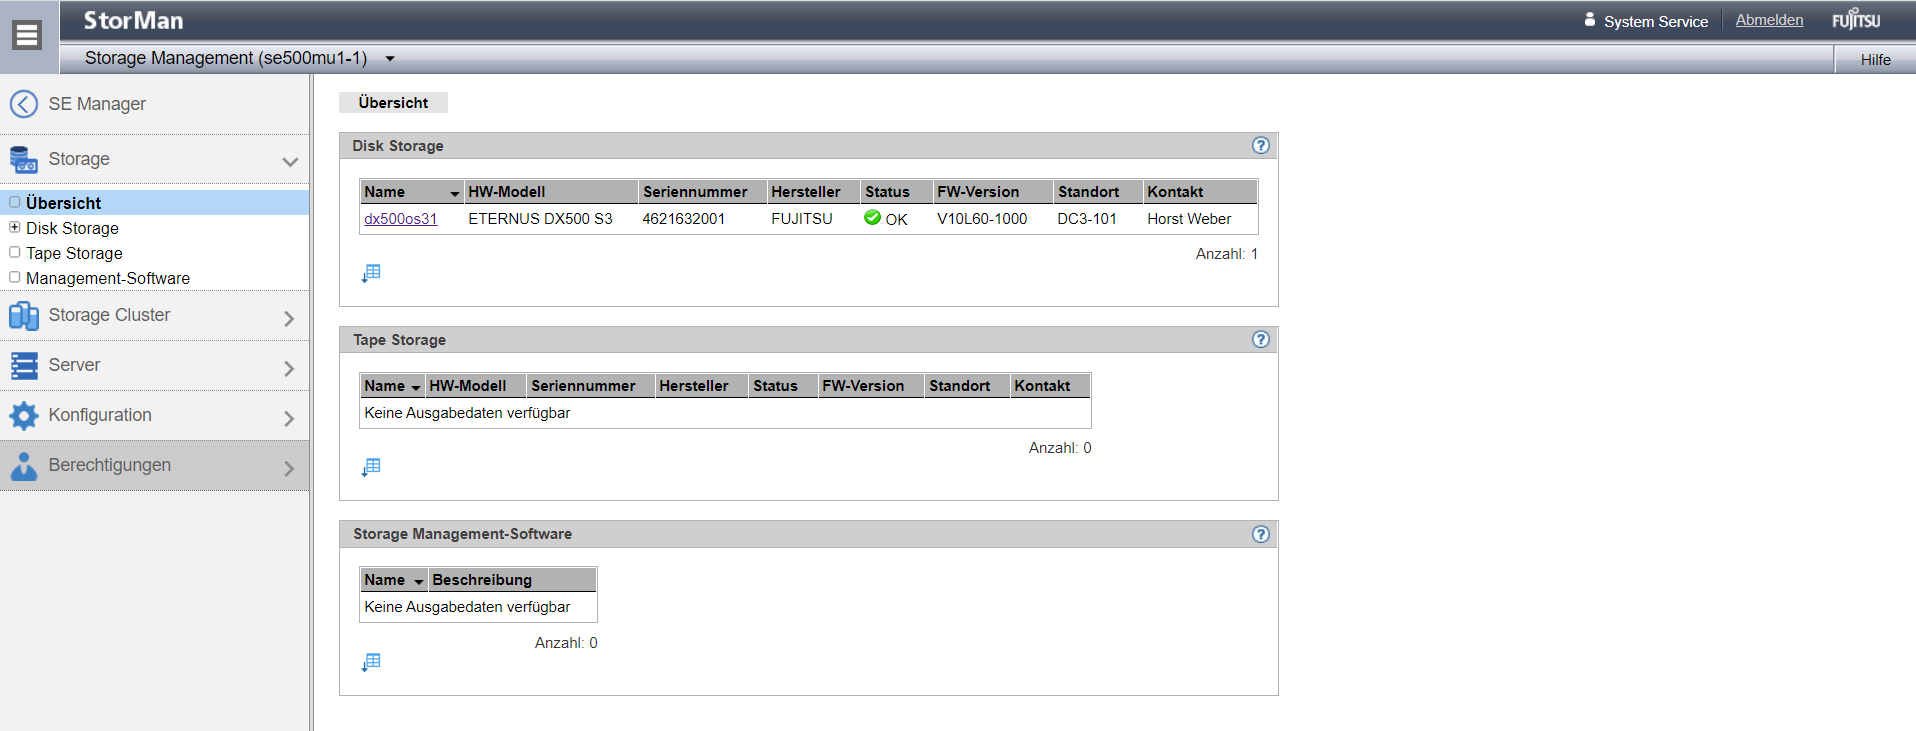Open help for Disk Storage panel

point(1261,145)
